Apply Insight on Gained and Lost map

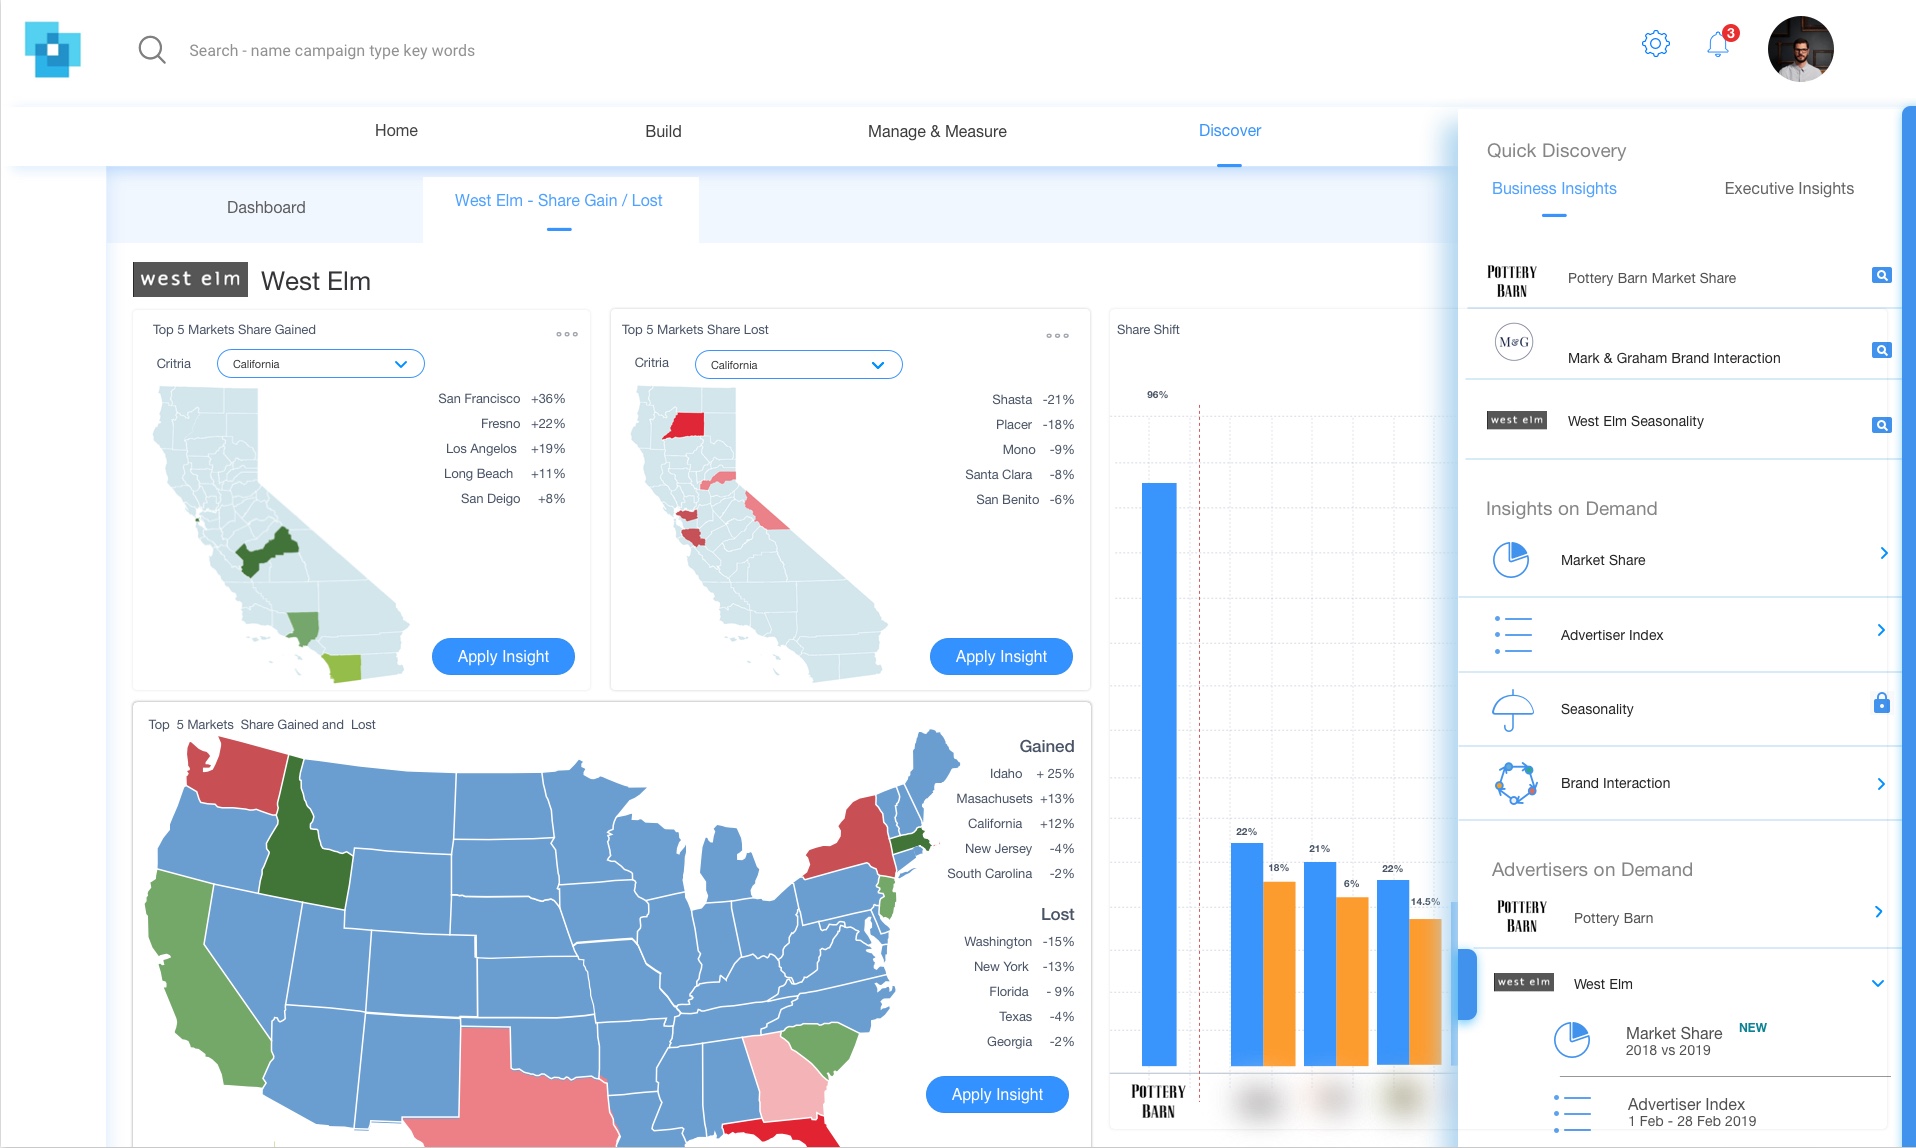coord(997,1094)
